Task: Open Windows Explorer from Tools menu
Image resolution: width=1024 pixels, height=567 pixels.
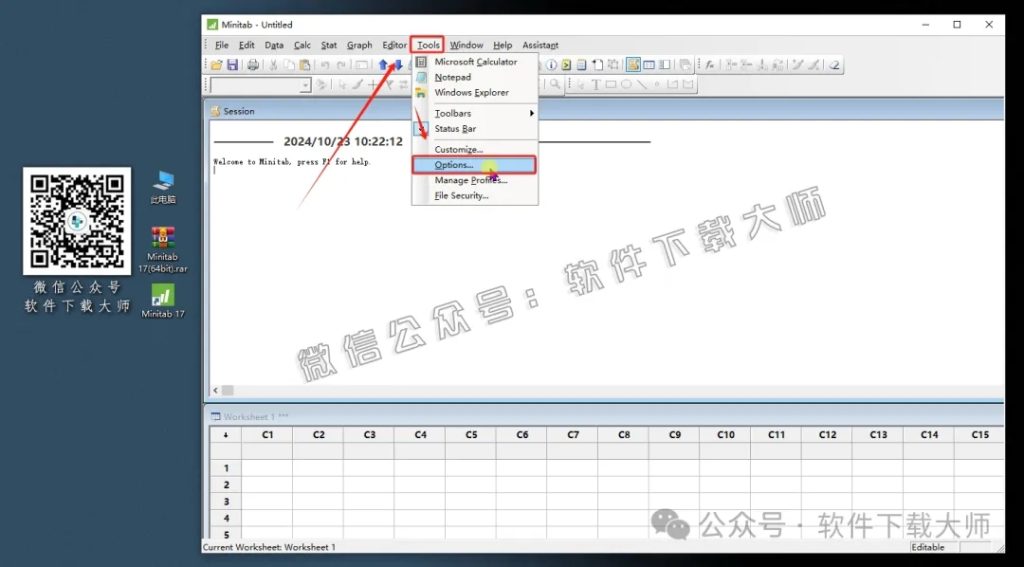Action: [x=475, y=93]
